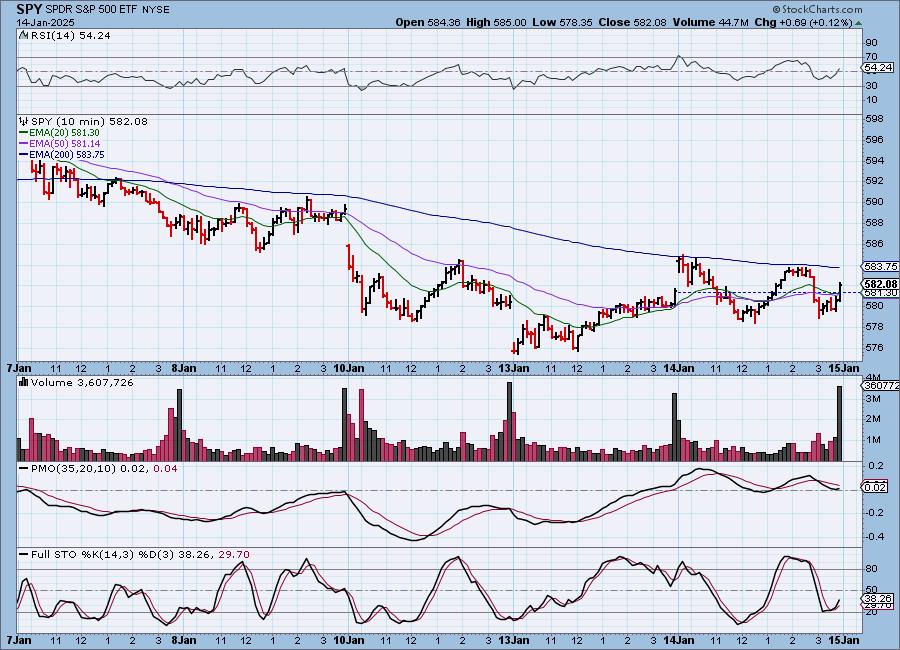This screenshot has width=900, height=650.
Task: Click 15Jan date marker under price panel
Action: tap(845, 367)
